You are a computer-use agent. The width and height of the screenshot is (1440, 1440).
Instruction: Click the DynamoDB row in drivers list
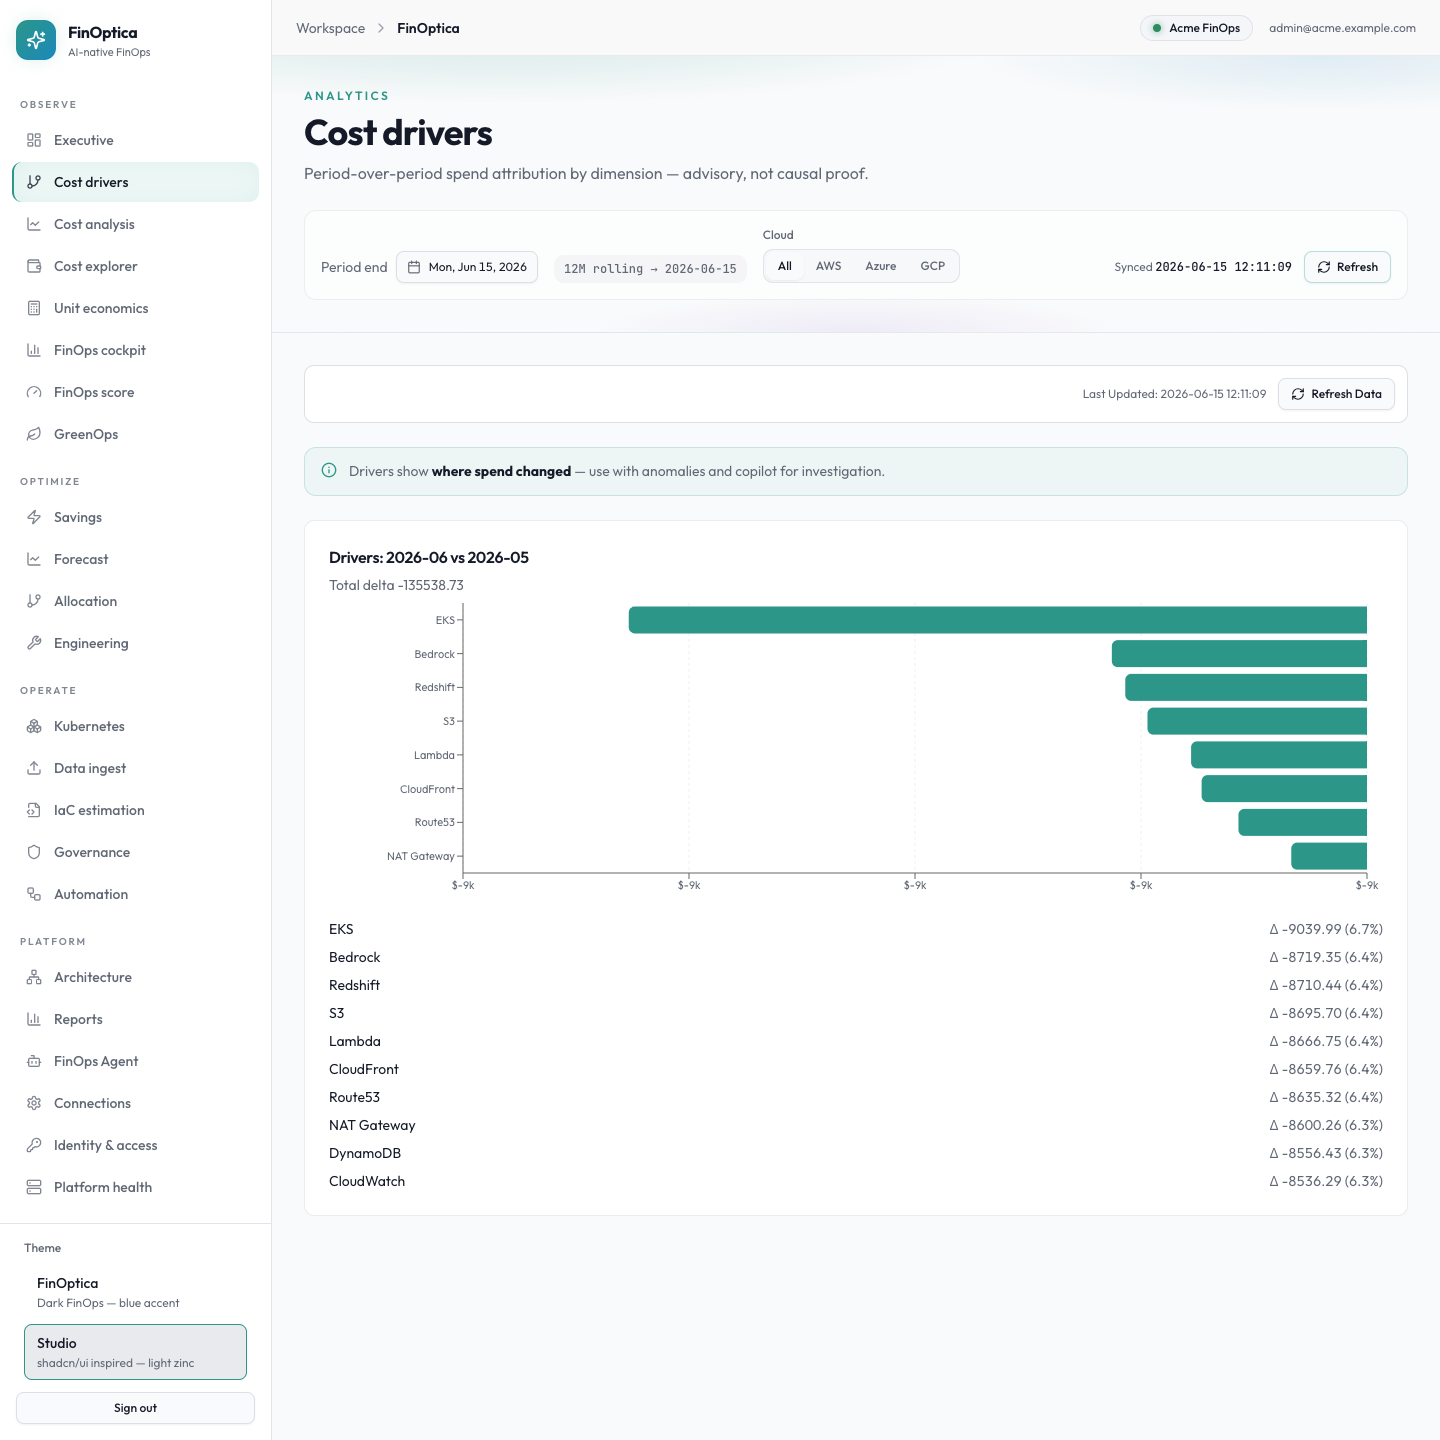click(x=856, y=1153)
